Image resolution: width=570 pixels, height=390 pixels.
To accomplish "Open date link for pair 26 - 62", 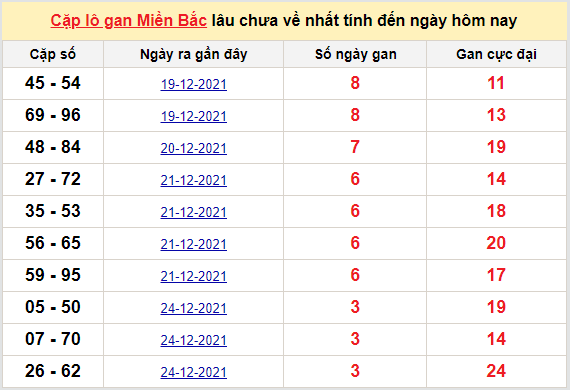I will 193,372.
